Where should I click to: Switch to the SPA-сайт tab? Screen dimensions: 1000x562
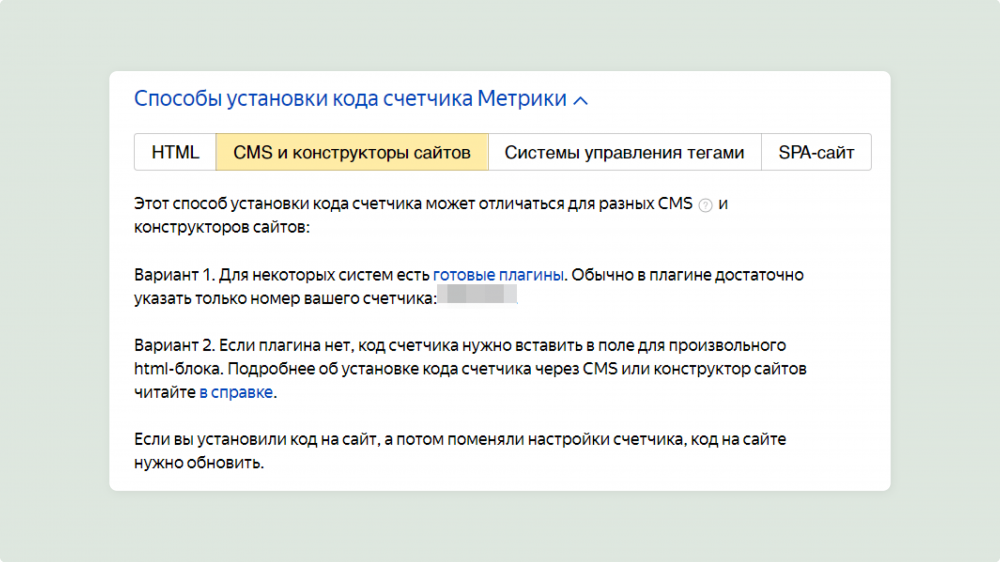[x=816, y=152]
